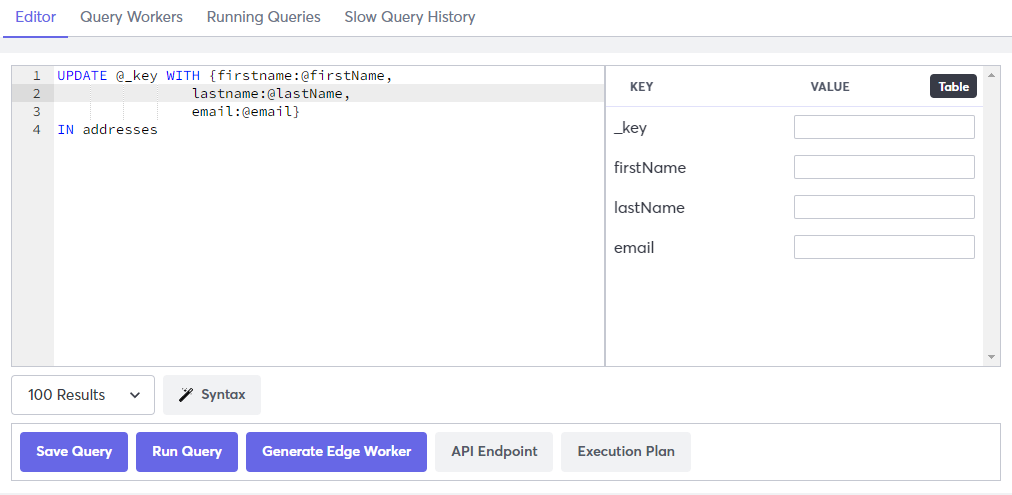Click the lastName value input box

click(x=884, y=207)
